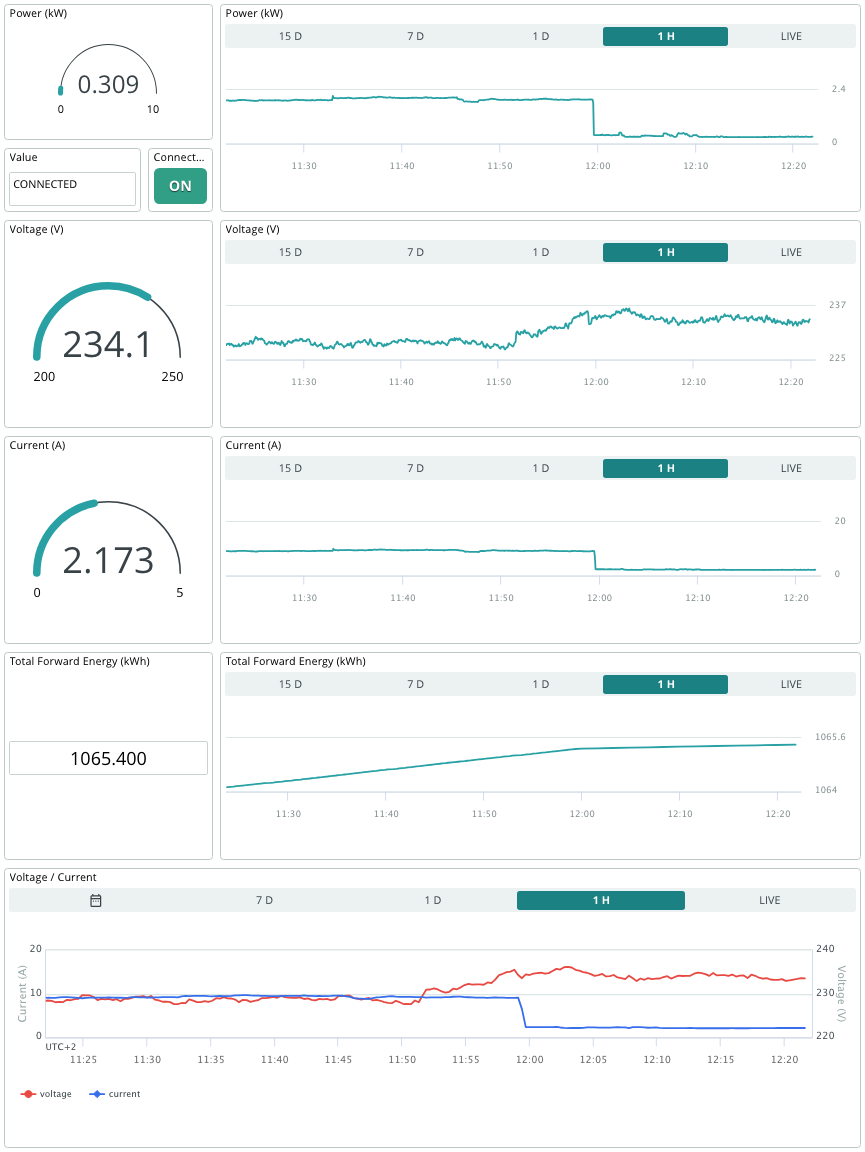
Task: Toggle the red voltage legend marker
Action: [x=29, y=1094]
